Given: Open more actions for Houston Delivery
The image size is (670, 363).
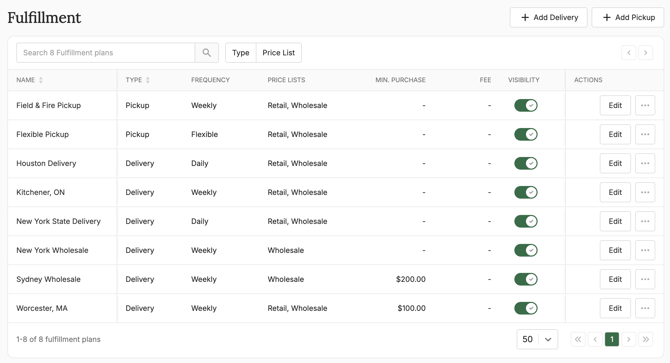Looking at the screenshot, I should 645,164.
